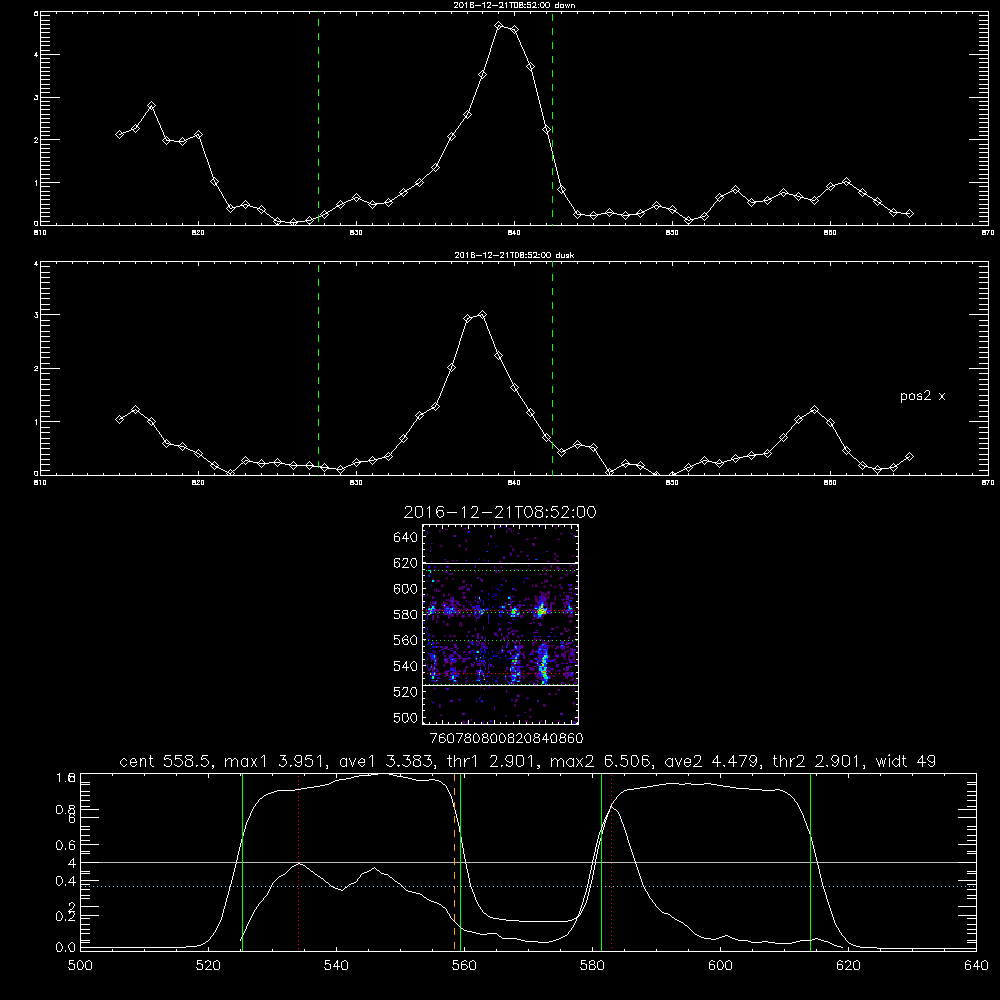Click the '3' tick label on dawn plot y-axis
1000x1000 pixels.
(x=36, y=98)
